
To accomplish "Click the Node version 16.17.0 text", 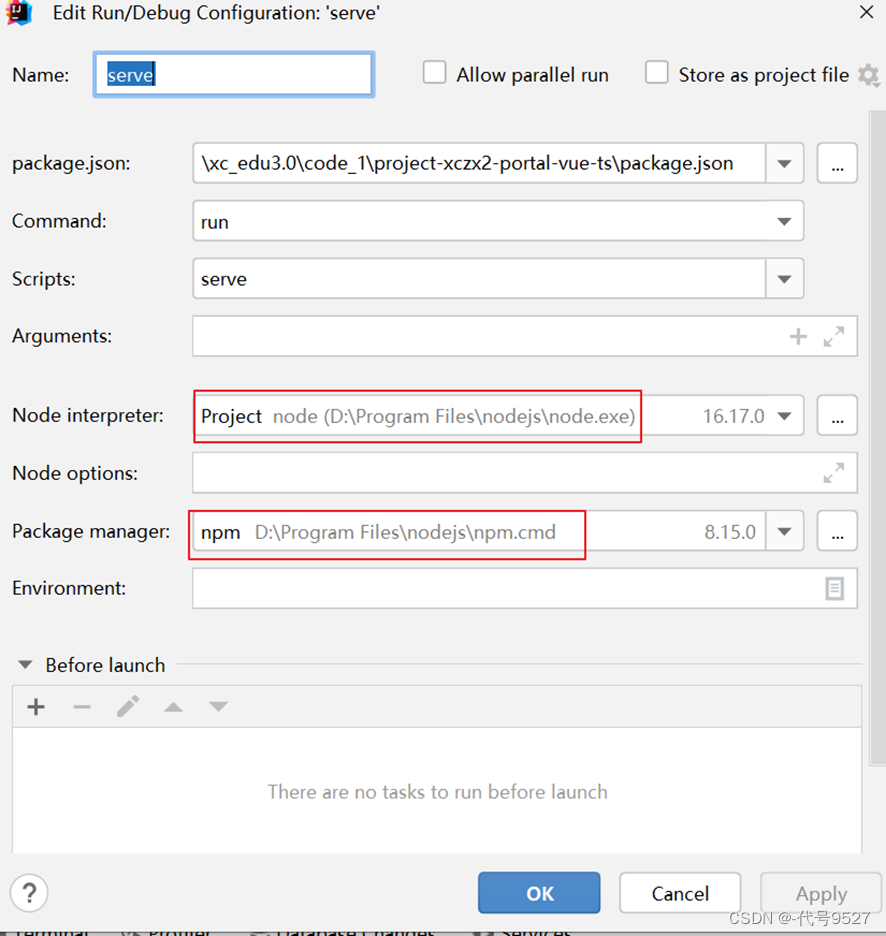I will pyautogui.click(x=733, y=416).
